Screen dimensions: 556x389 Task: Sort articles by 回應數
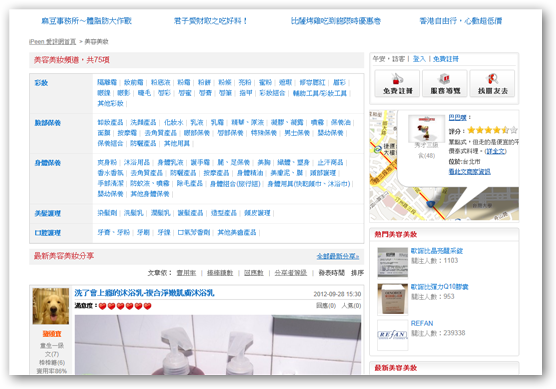pos(254,273)
